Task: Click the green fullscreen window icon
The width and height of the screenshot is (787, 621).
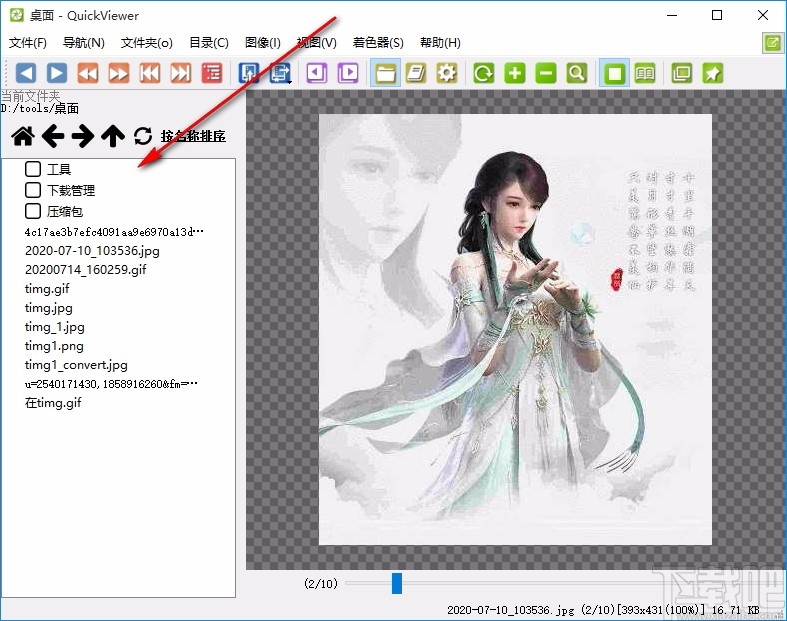Action: 682,73
